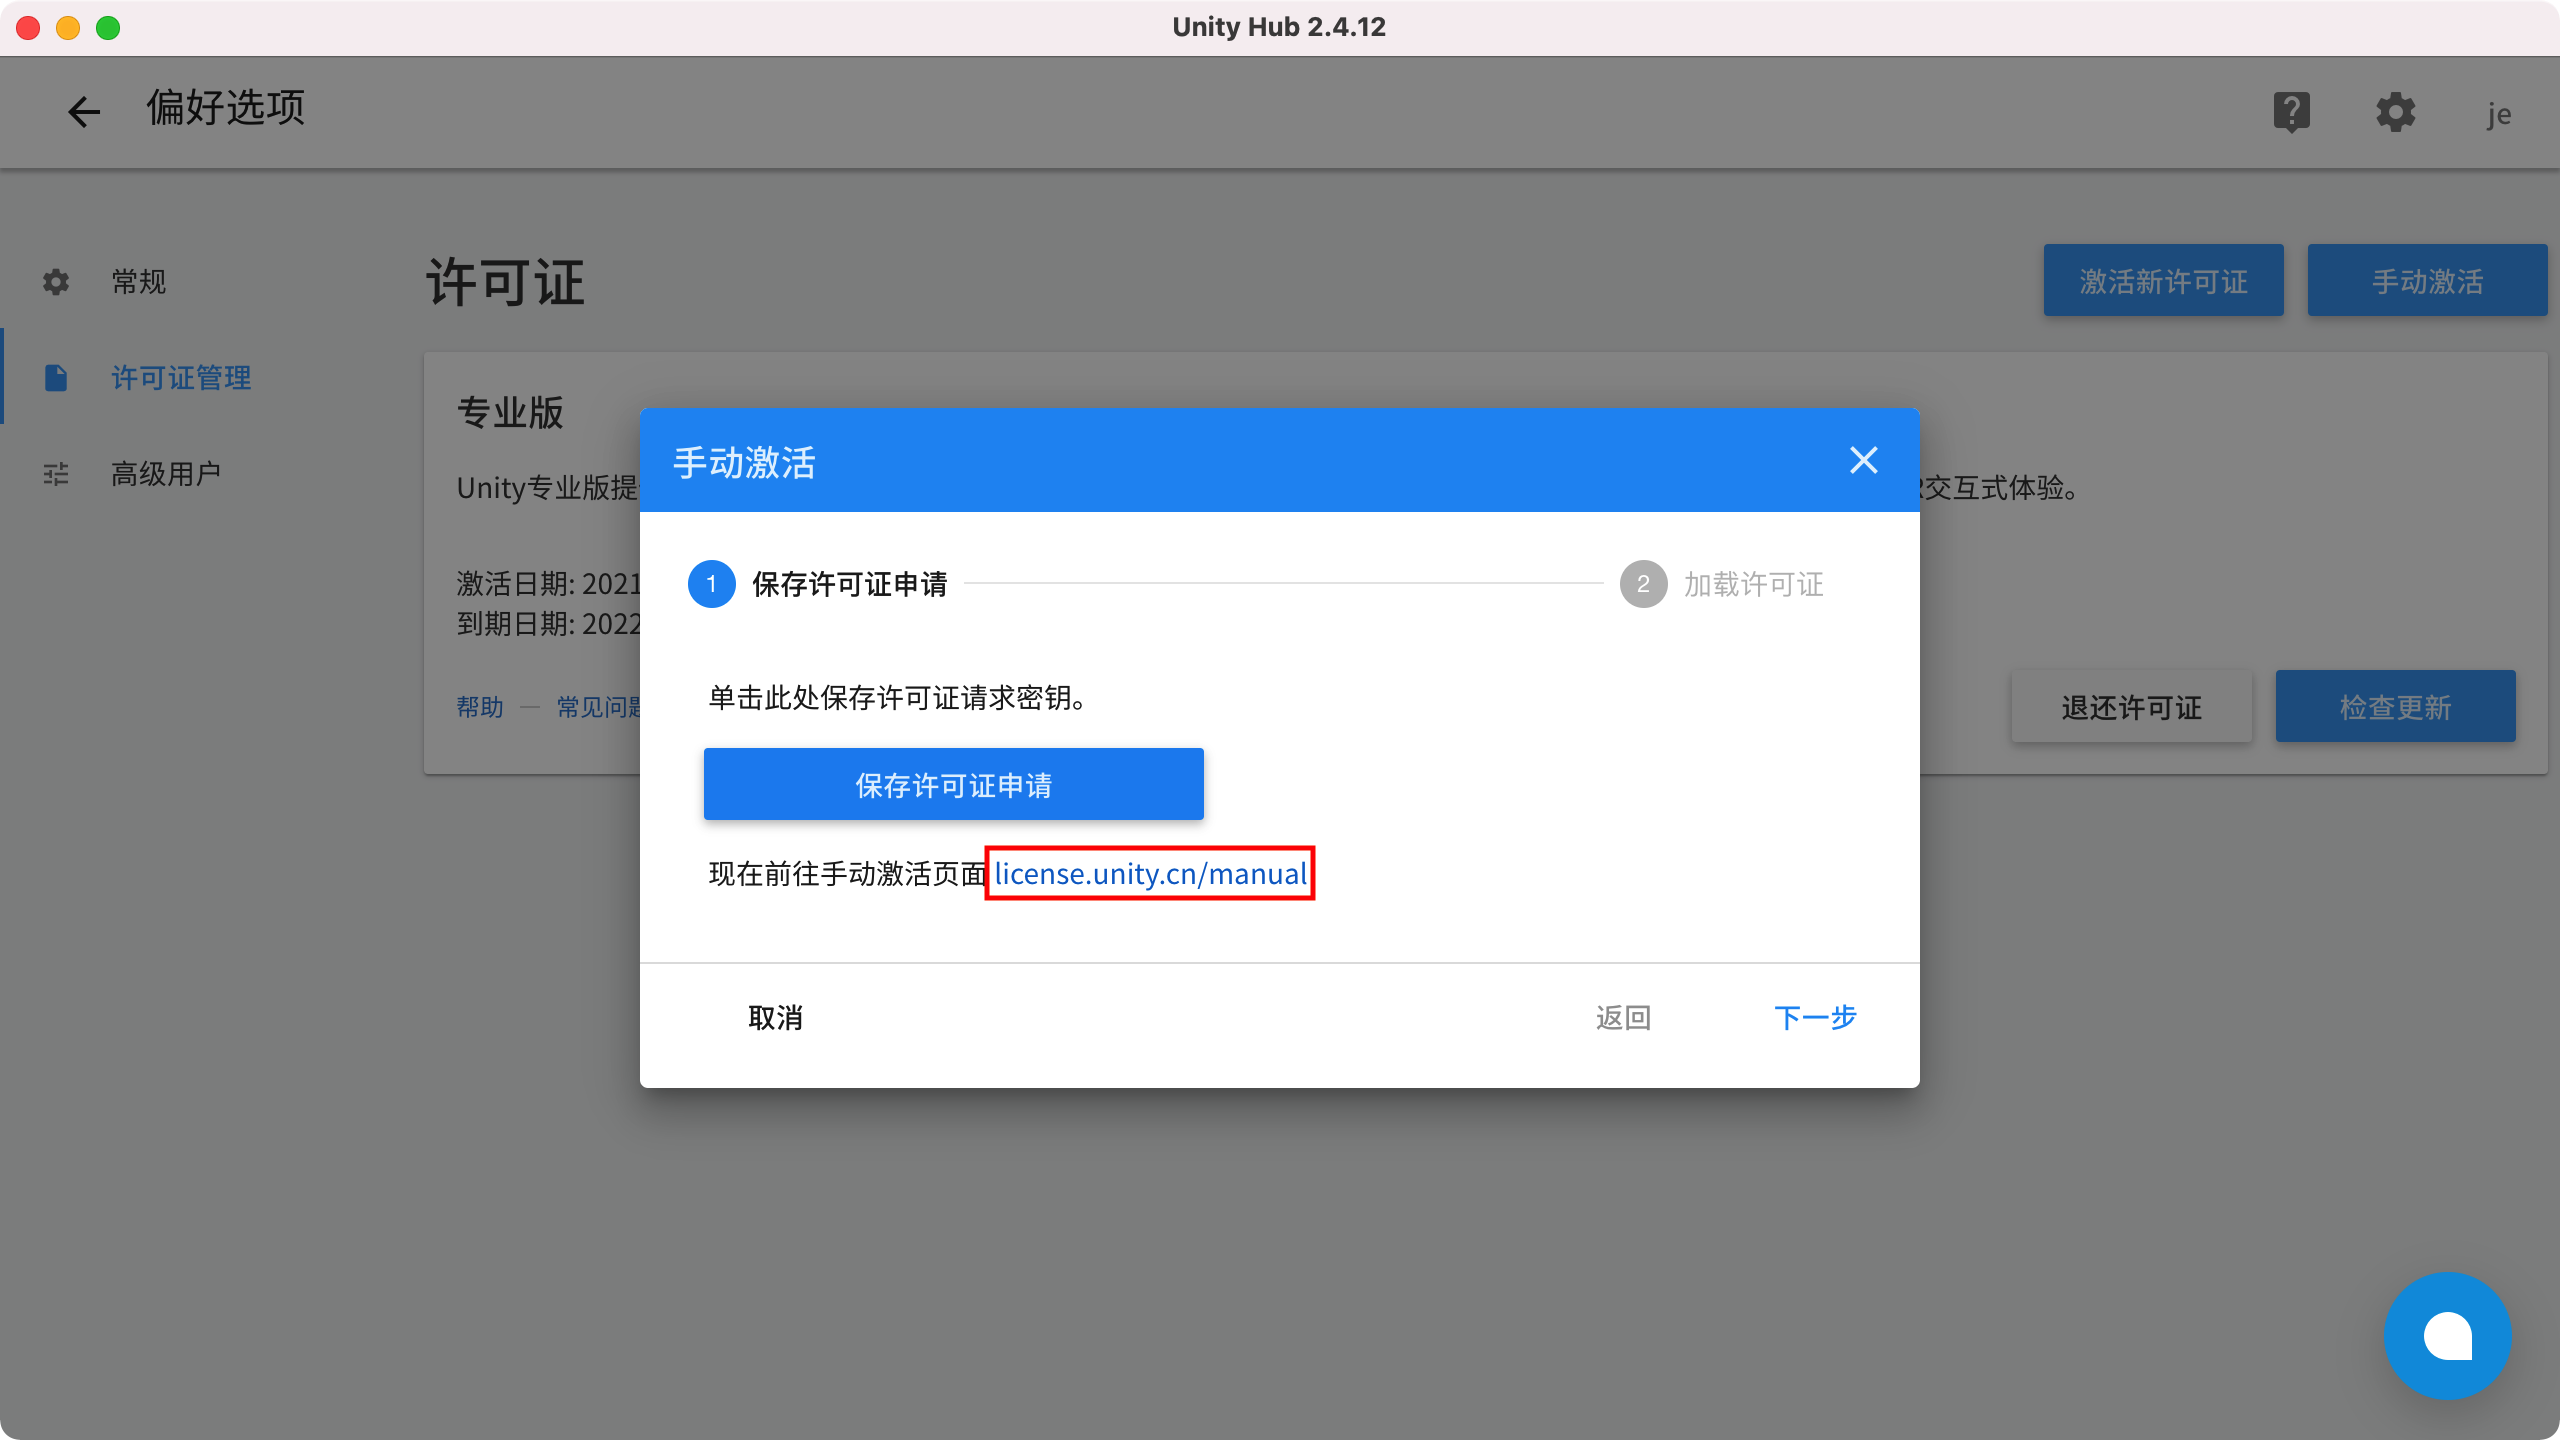Click the sliders icon beside 高级用户
Screen dimensions: 2560x1440
point(56,474)
